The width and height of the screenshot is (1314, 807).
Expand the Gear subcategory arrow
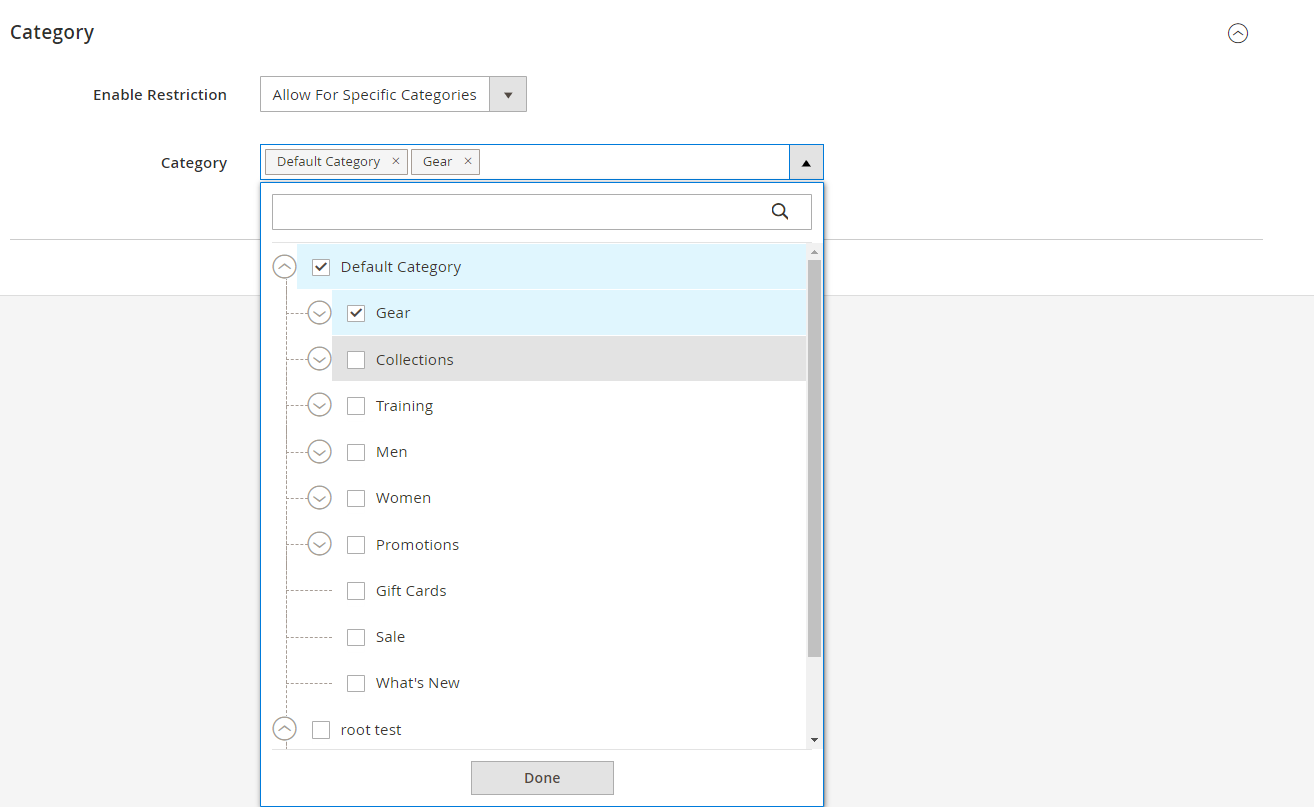coord(319,313)
